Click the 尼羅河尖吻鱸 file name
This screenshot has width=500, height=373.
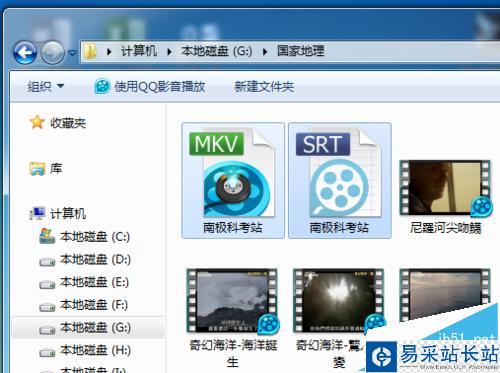(446, 228)
